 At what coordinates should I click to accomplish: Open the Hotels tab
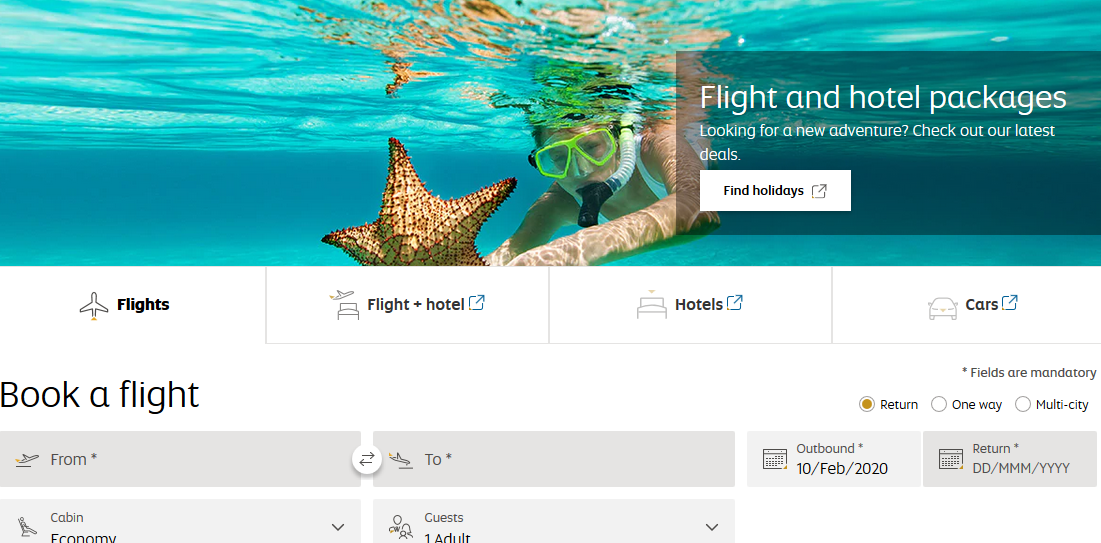(690, 305)
